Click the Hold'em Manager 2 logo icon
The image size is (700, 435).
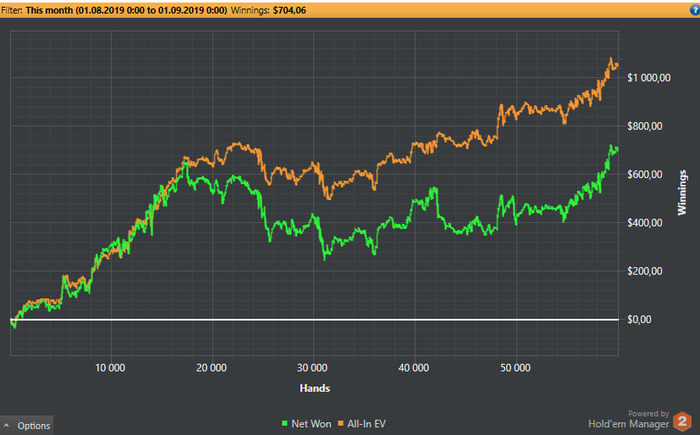click(682, 421)
